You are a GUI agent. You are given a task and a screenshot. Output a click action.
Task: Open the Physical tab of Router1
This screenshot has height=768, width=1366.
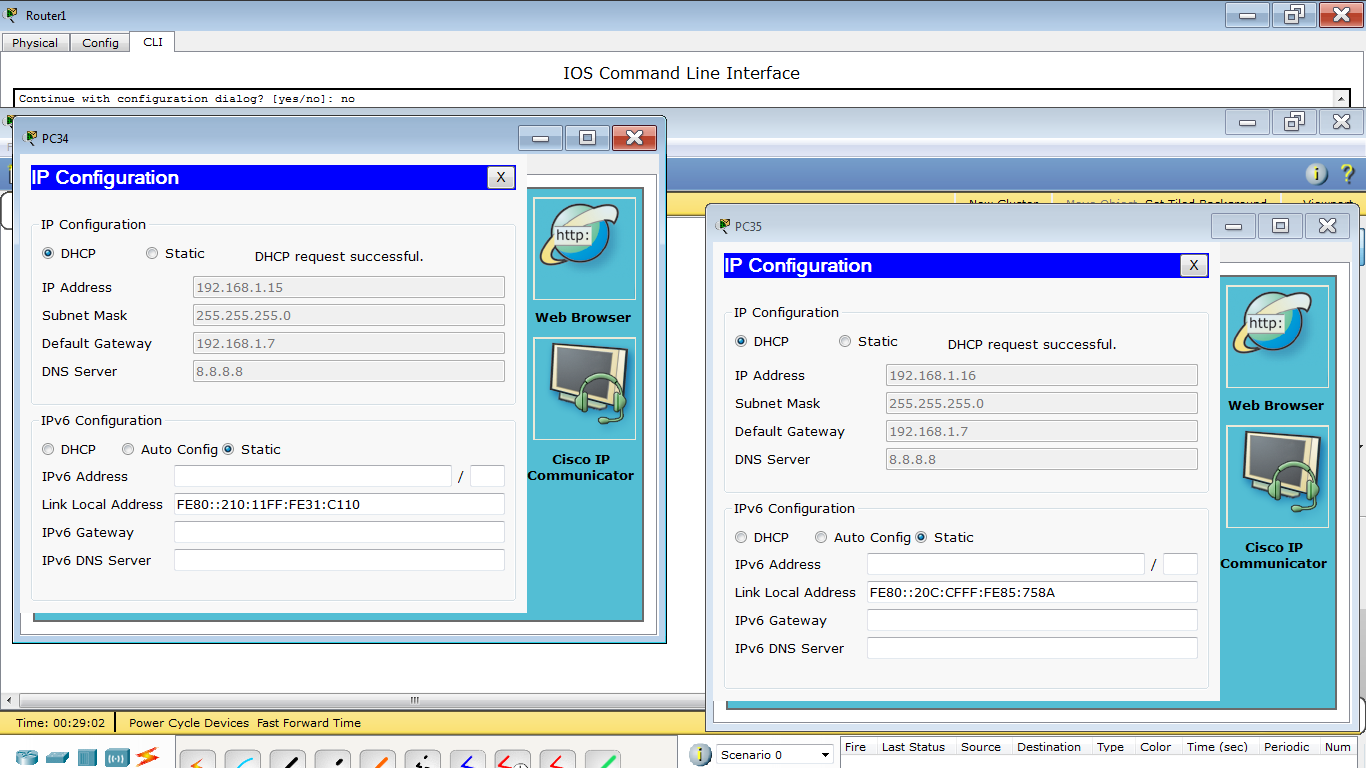point(35,42)
